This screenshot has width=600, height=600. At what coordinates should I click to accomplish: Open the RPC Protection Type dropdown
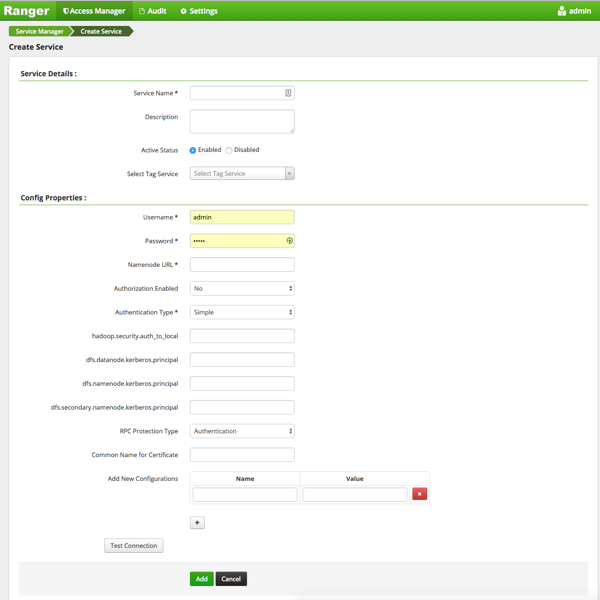pyautogui.click(x=242, y=431)
